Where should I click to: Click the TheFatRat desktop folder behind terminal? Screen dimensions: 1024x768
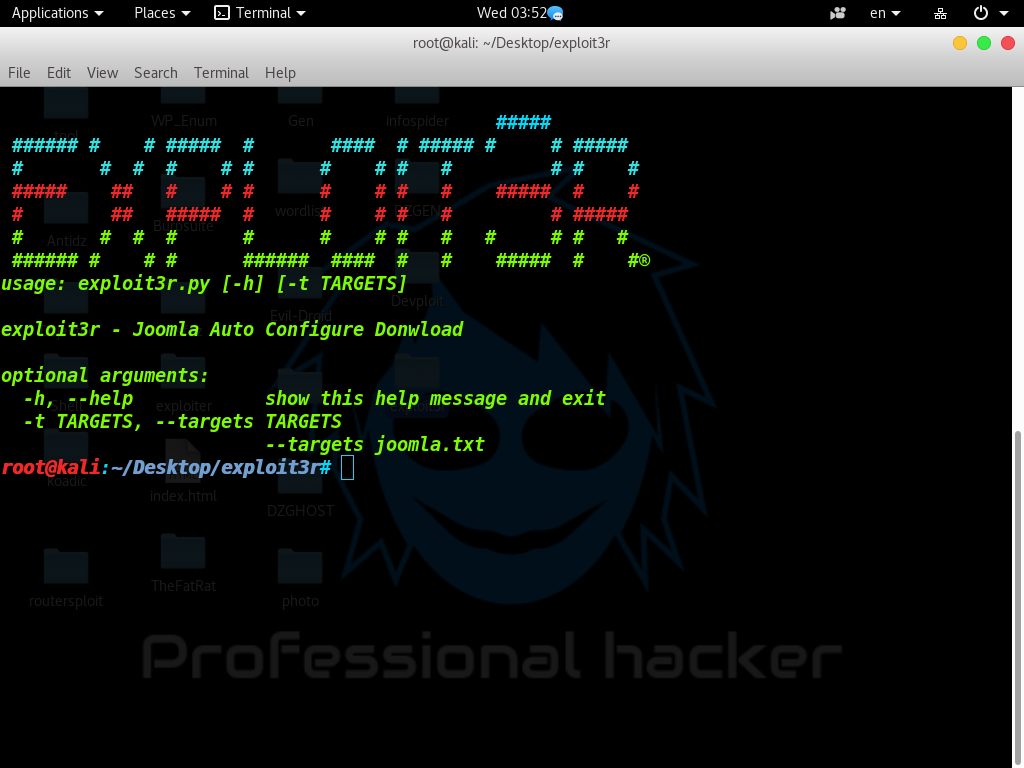click(184, 562)
